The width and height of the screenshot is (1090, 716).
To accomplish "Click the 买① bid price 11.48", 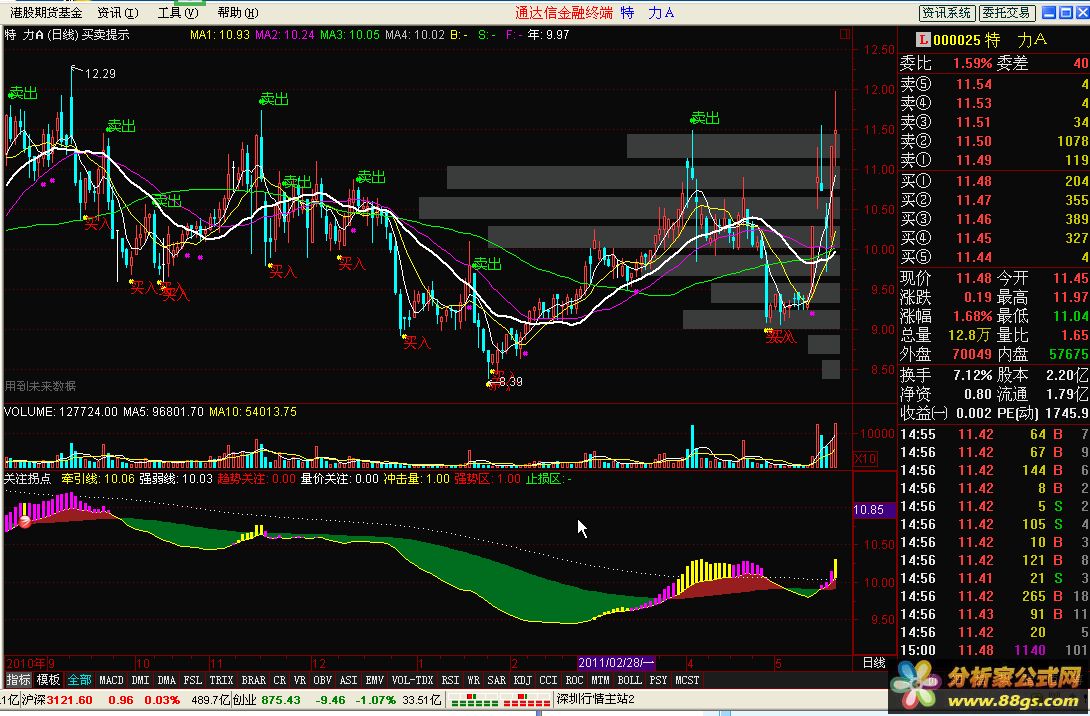I will coord(973,181).
